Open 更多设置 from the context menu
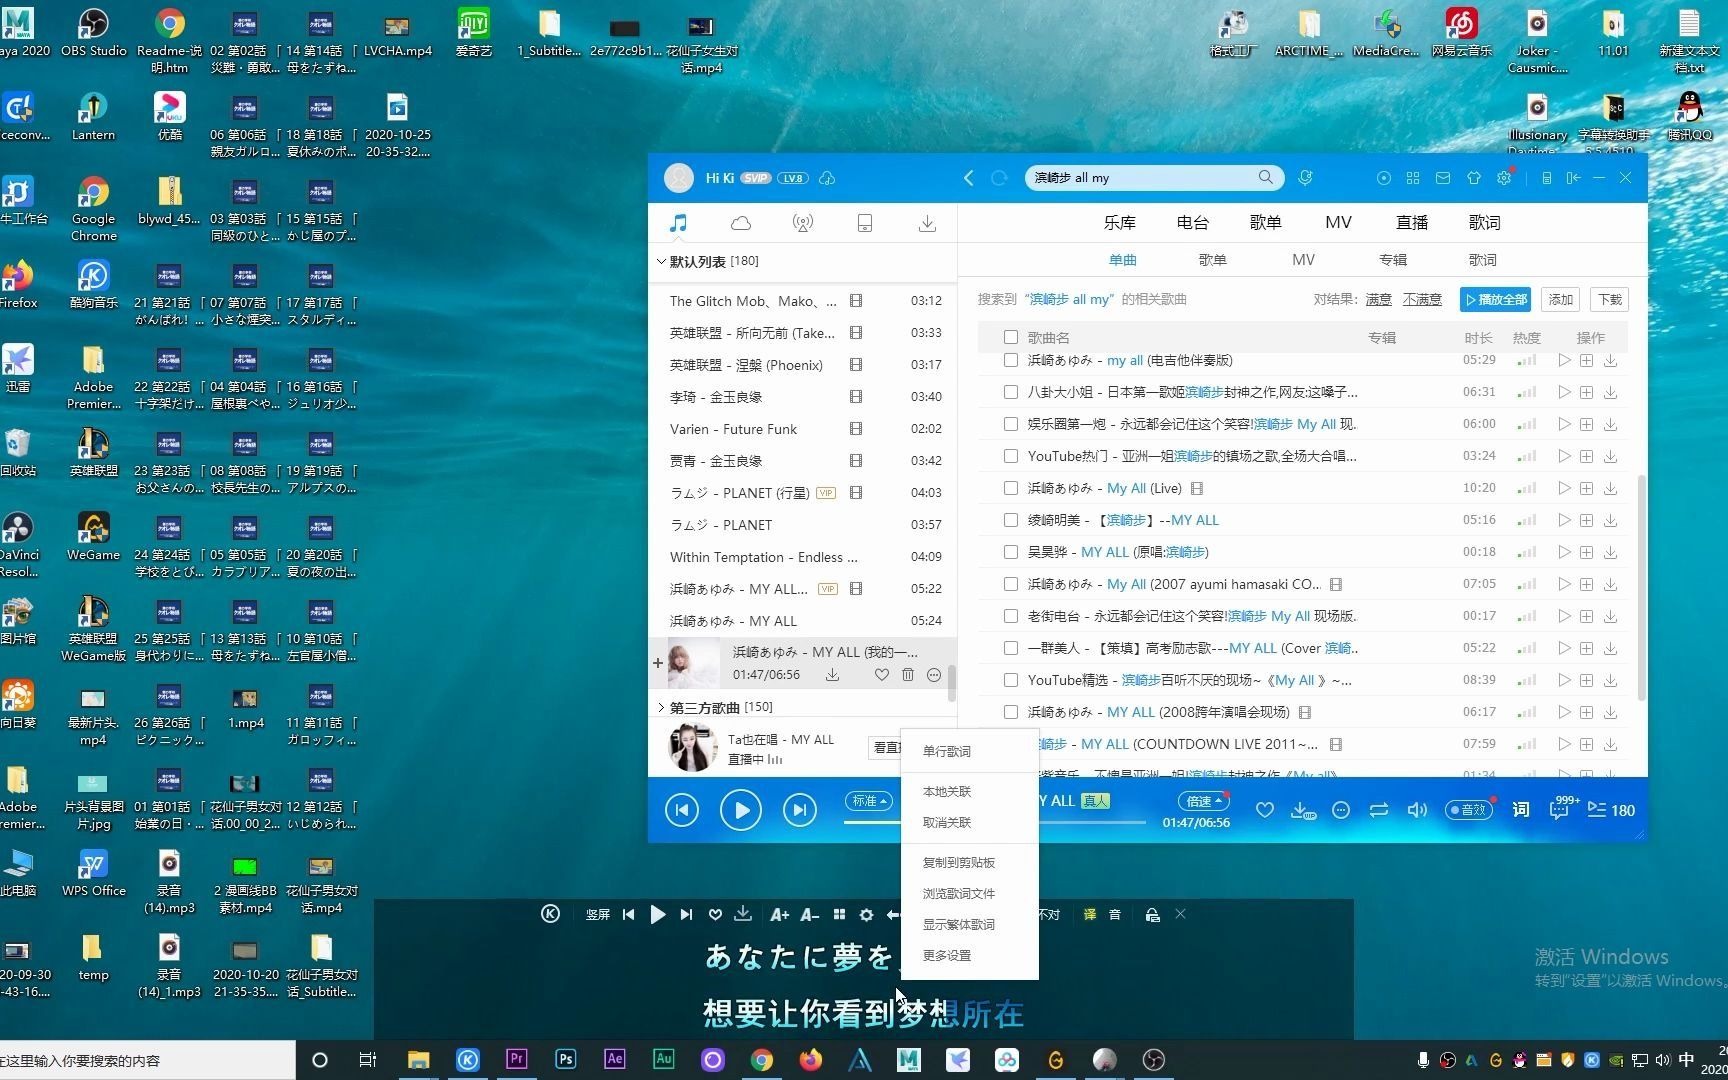This screenshot has height=1080, width=1728. point(947,955)
